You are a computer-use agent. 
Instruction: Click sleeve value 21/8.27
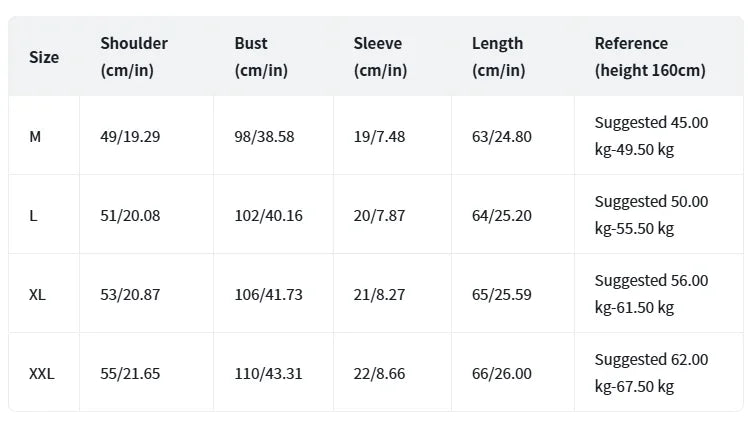click(379, 295)
